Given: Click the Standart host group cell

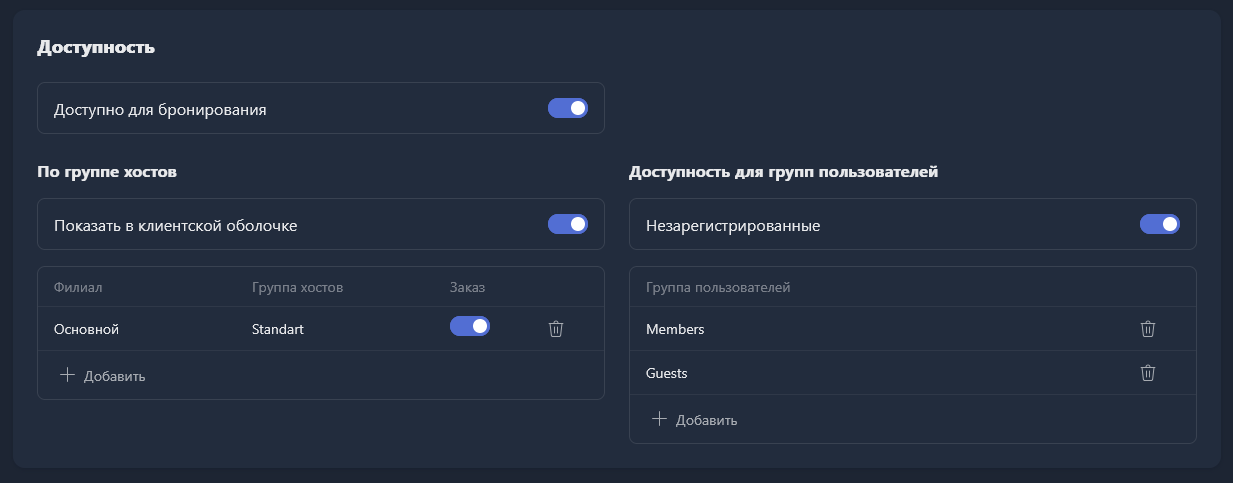Looking at the screenshot, I should (x=278, y=329).
